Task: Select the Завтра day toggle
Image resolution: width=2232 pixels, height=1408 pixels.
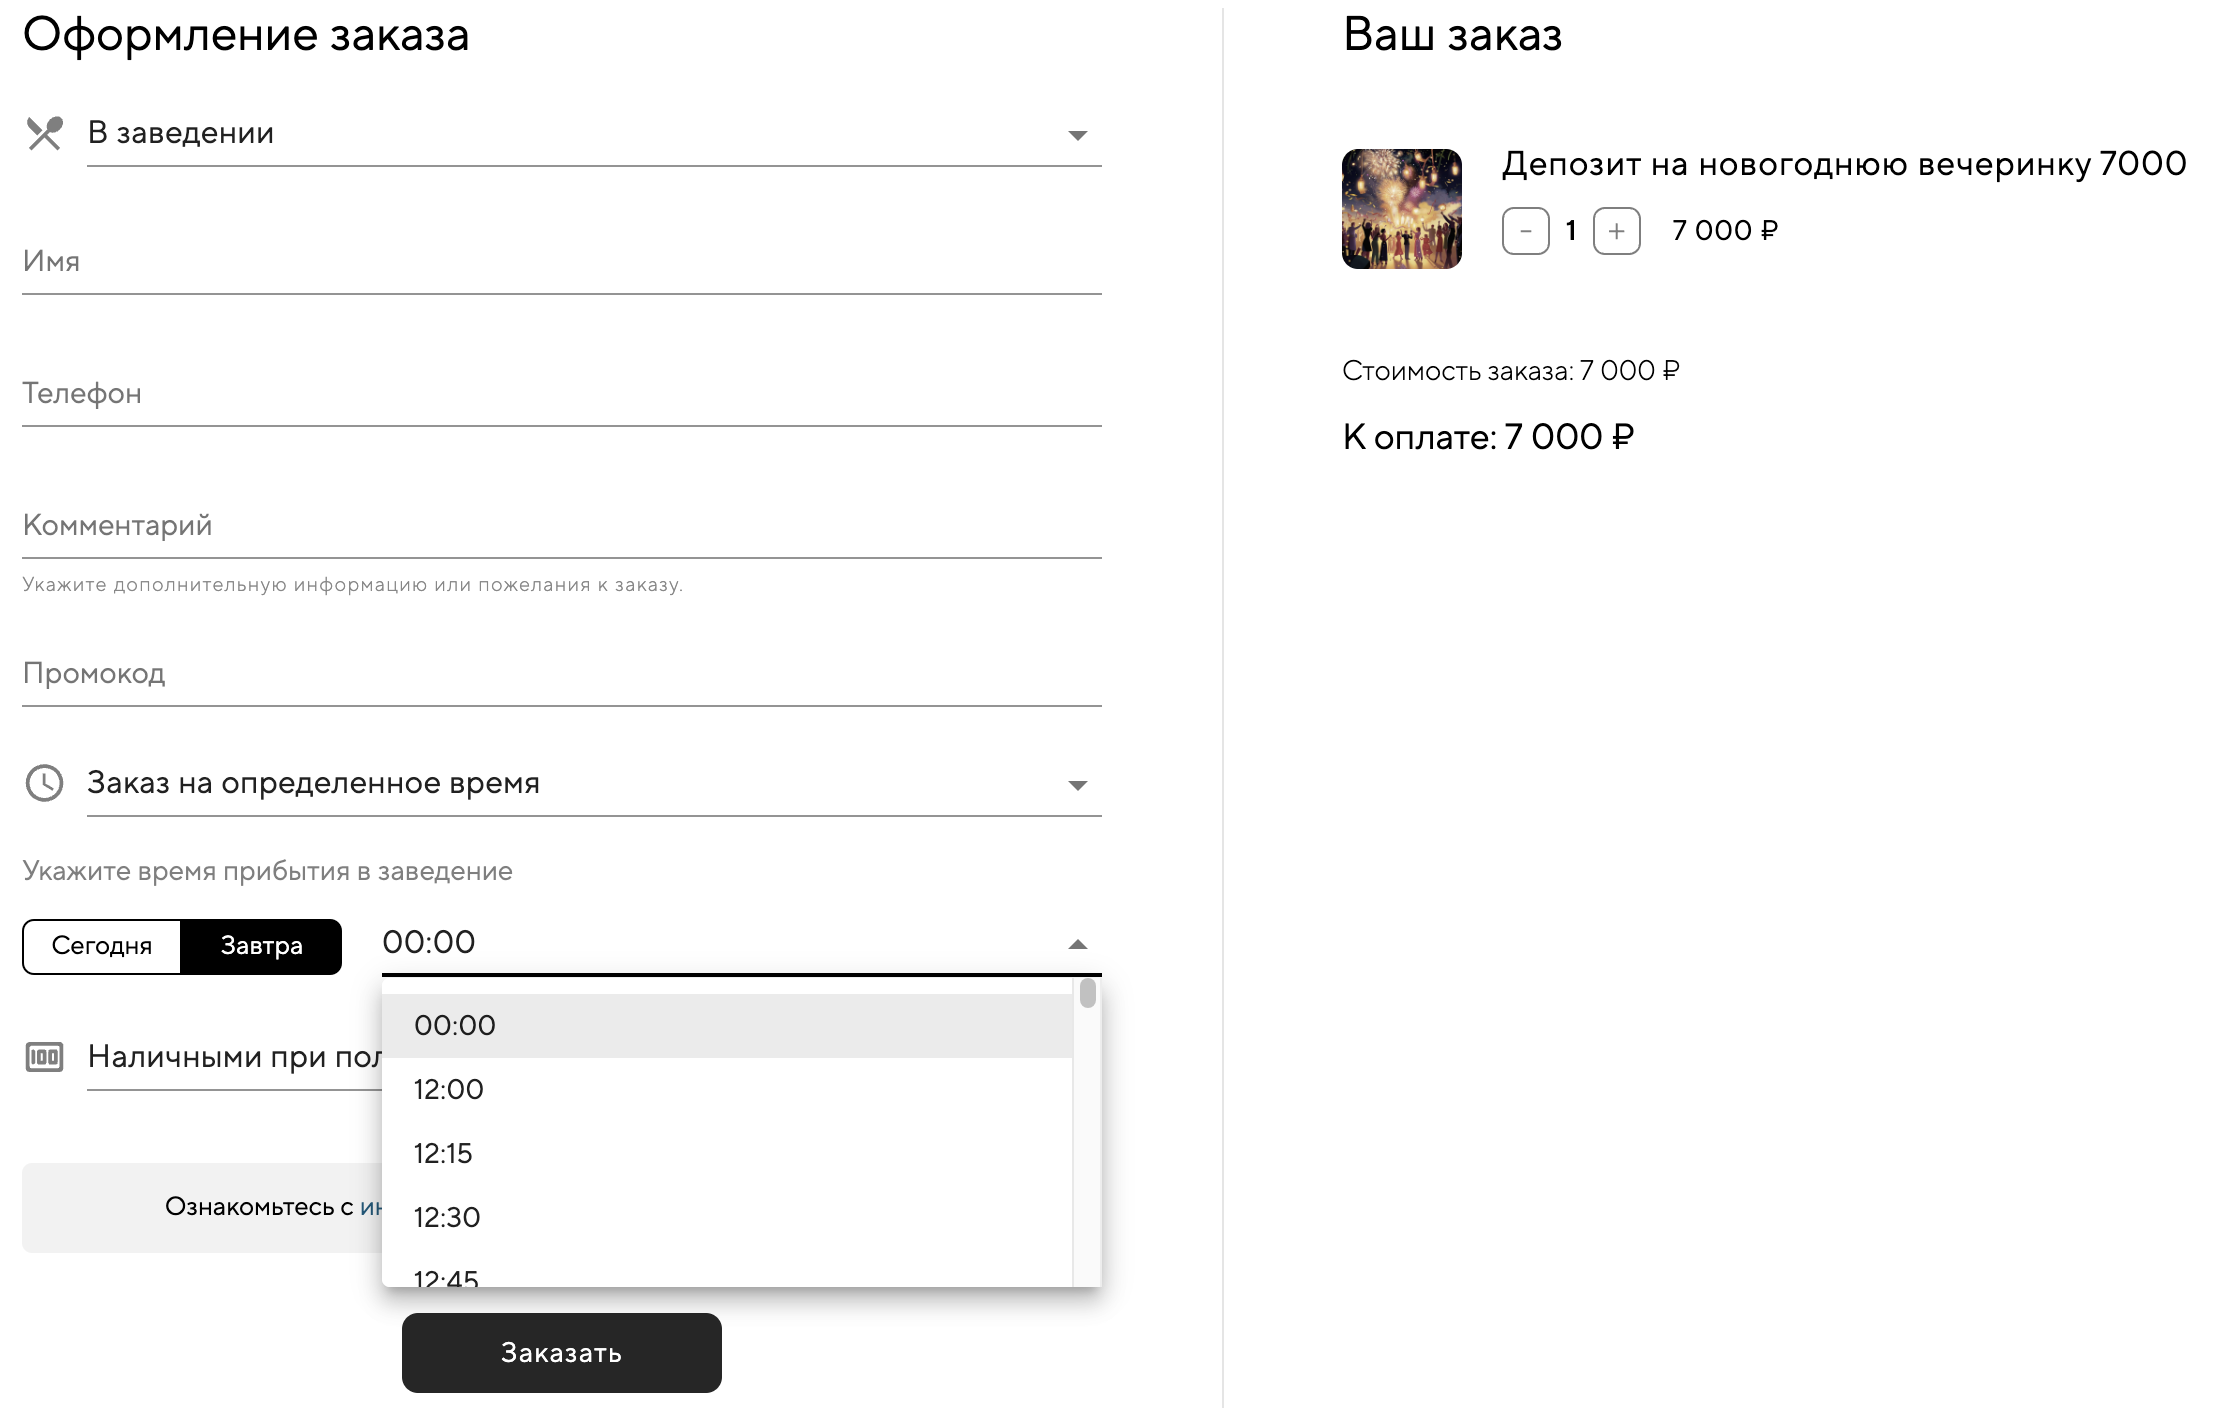Action: 261,946
